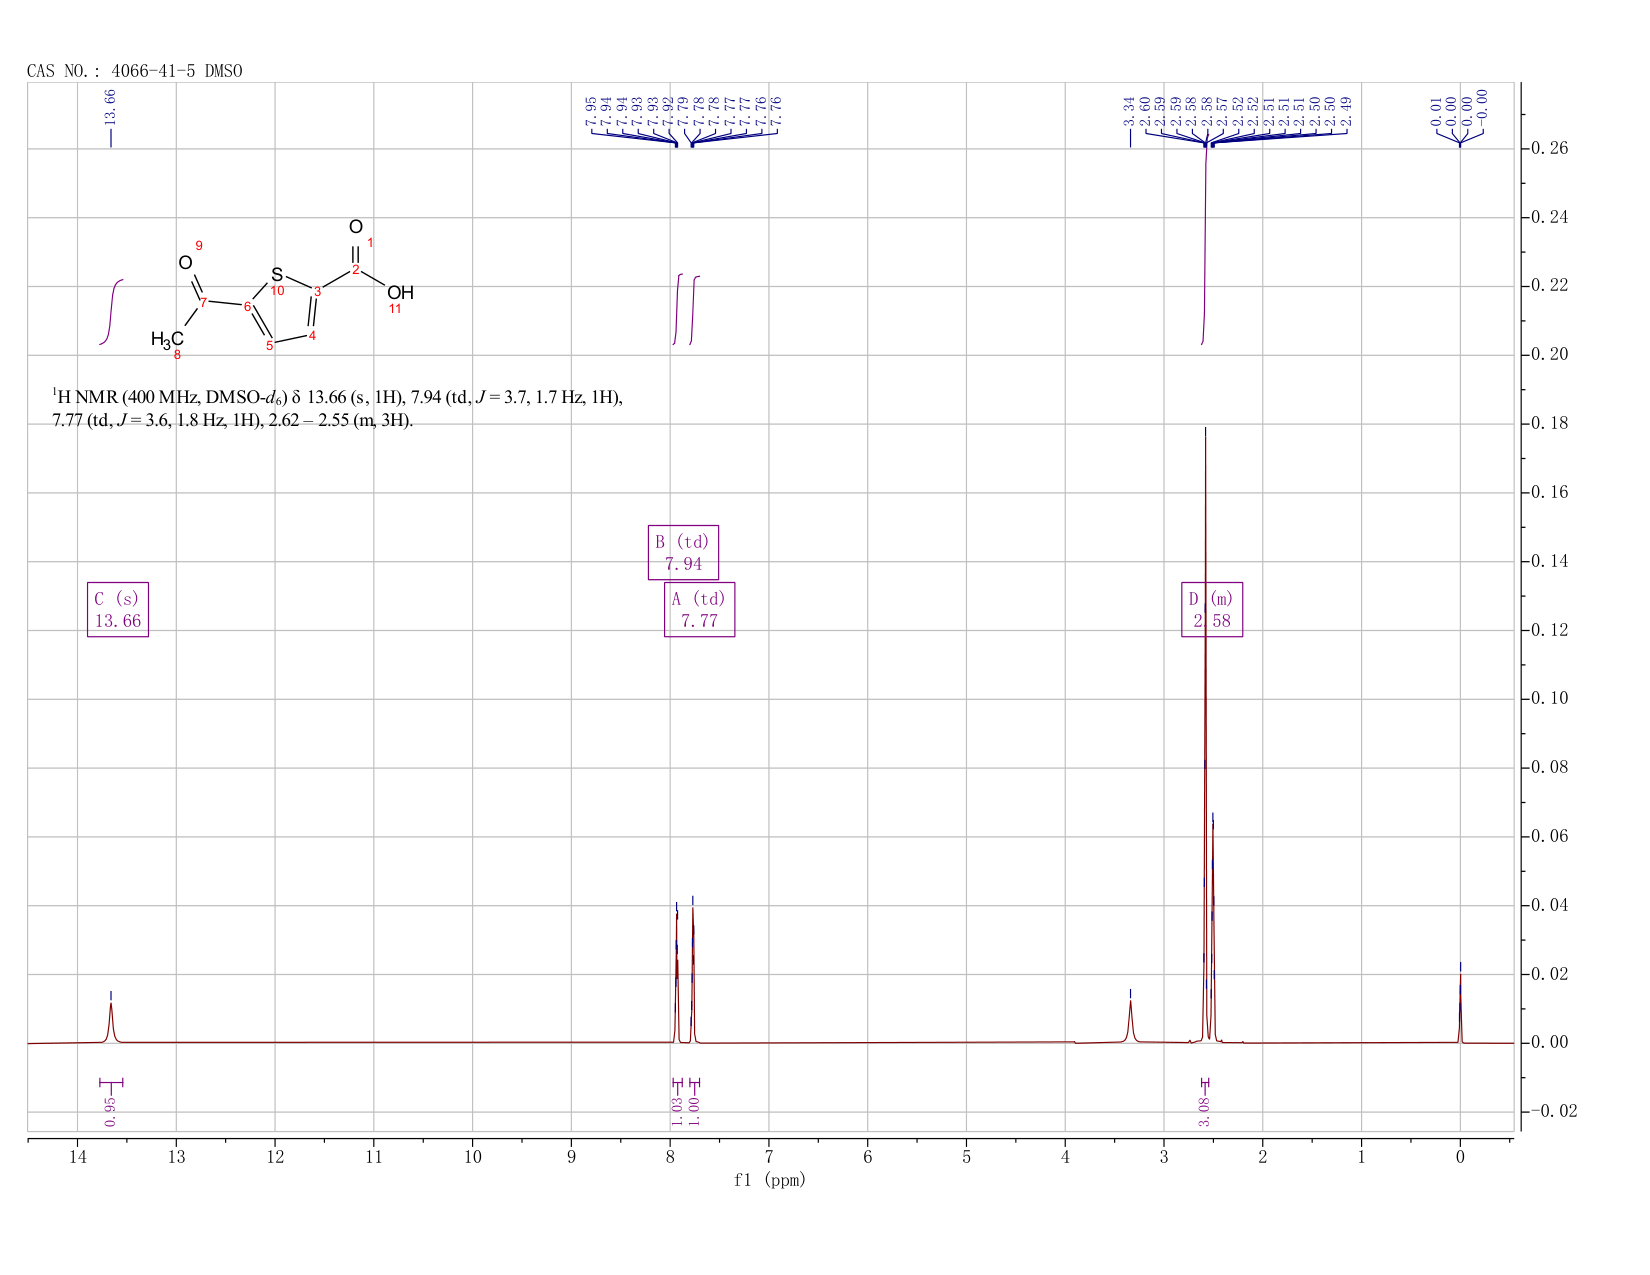Select the 0.95 integral value
The image size is (1650, 1275).
[x=111, y=1111]
